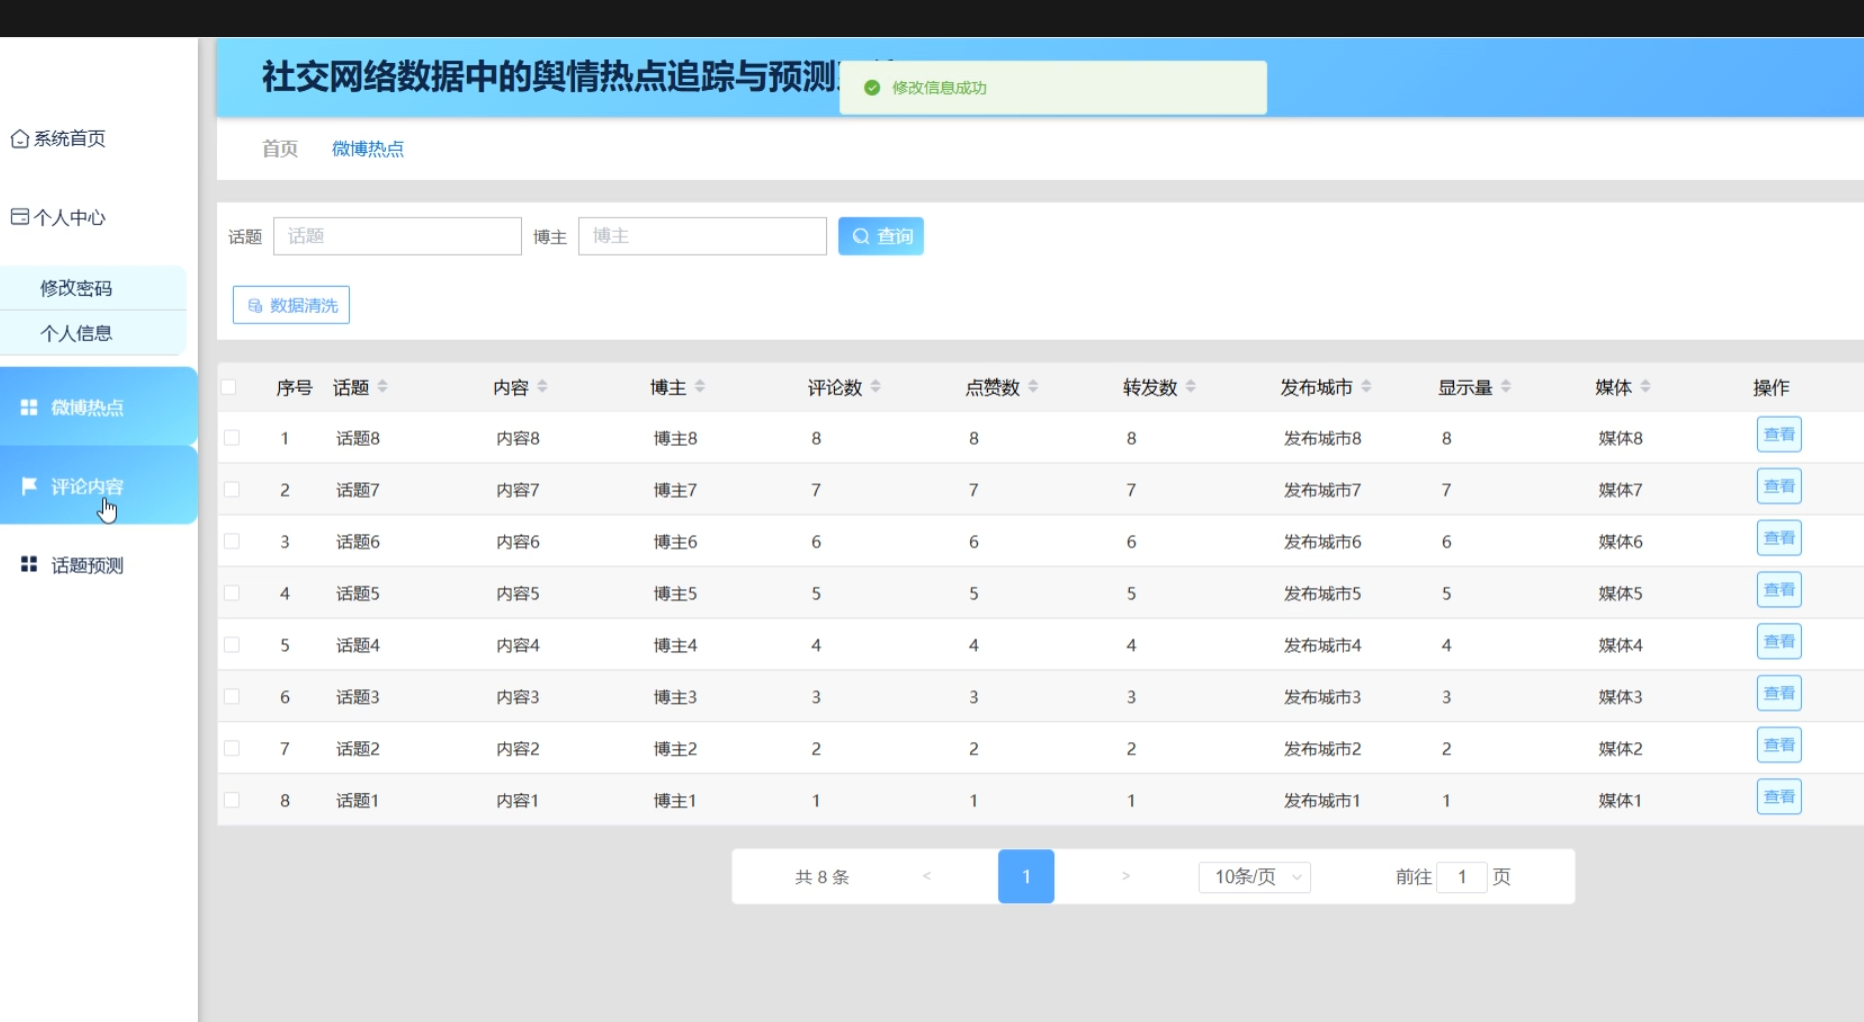
Task: Check the row checkbox for 话题8
Action: click(232, 438)
